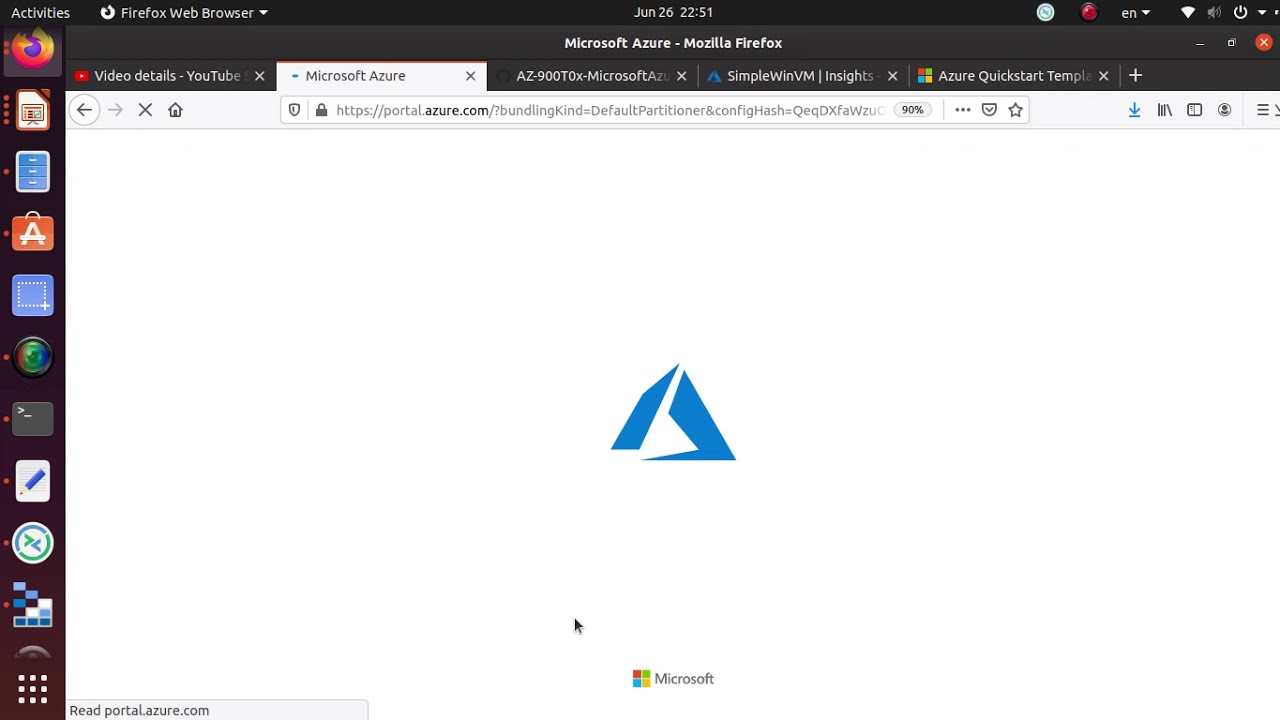
Task: Open the Library bookshelf icon
Action: [1164, 110]
